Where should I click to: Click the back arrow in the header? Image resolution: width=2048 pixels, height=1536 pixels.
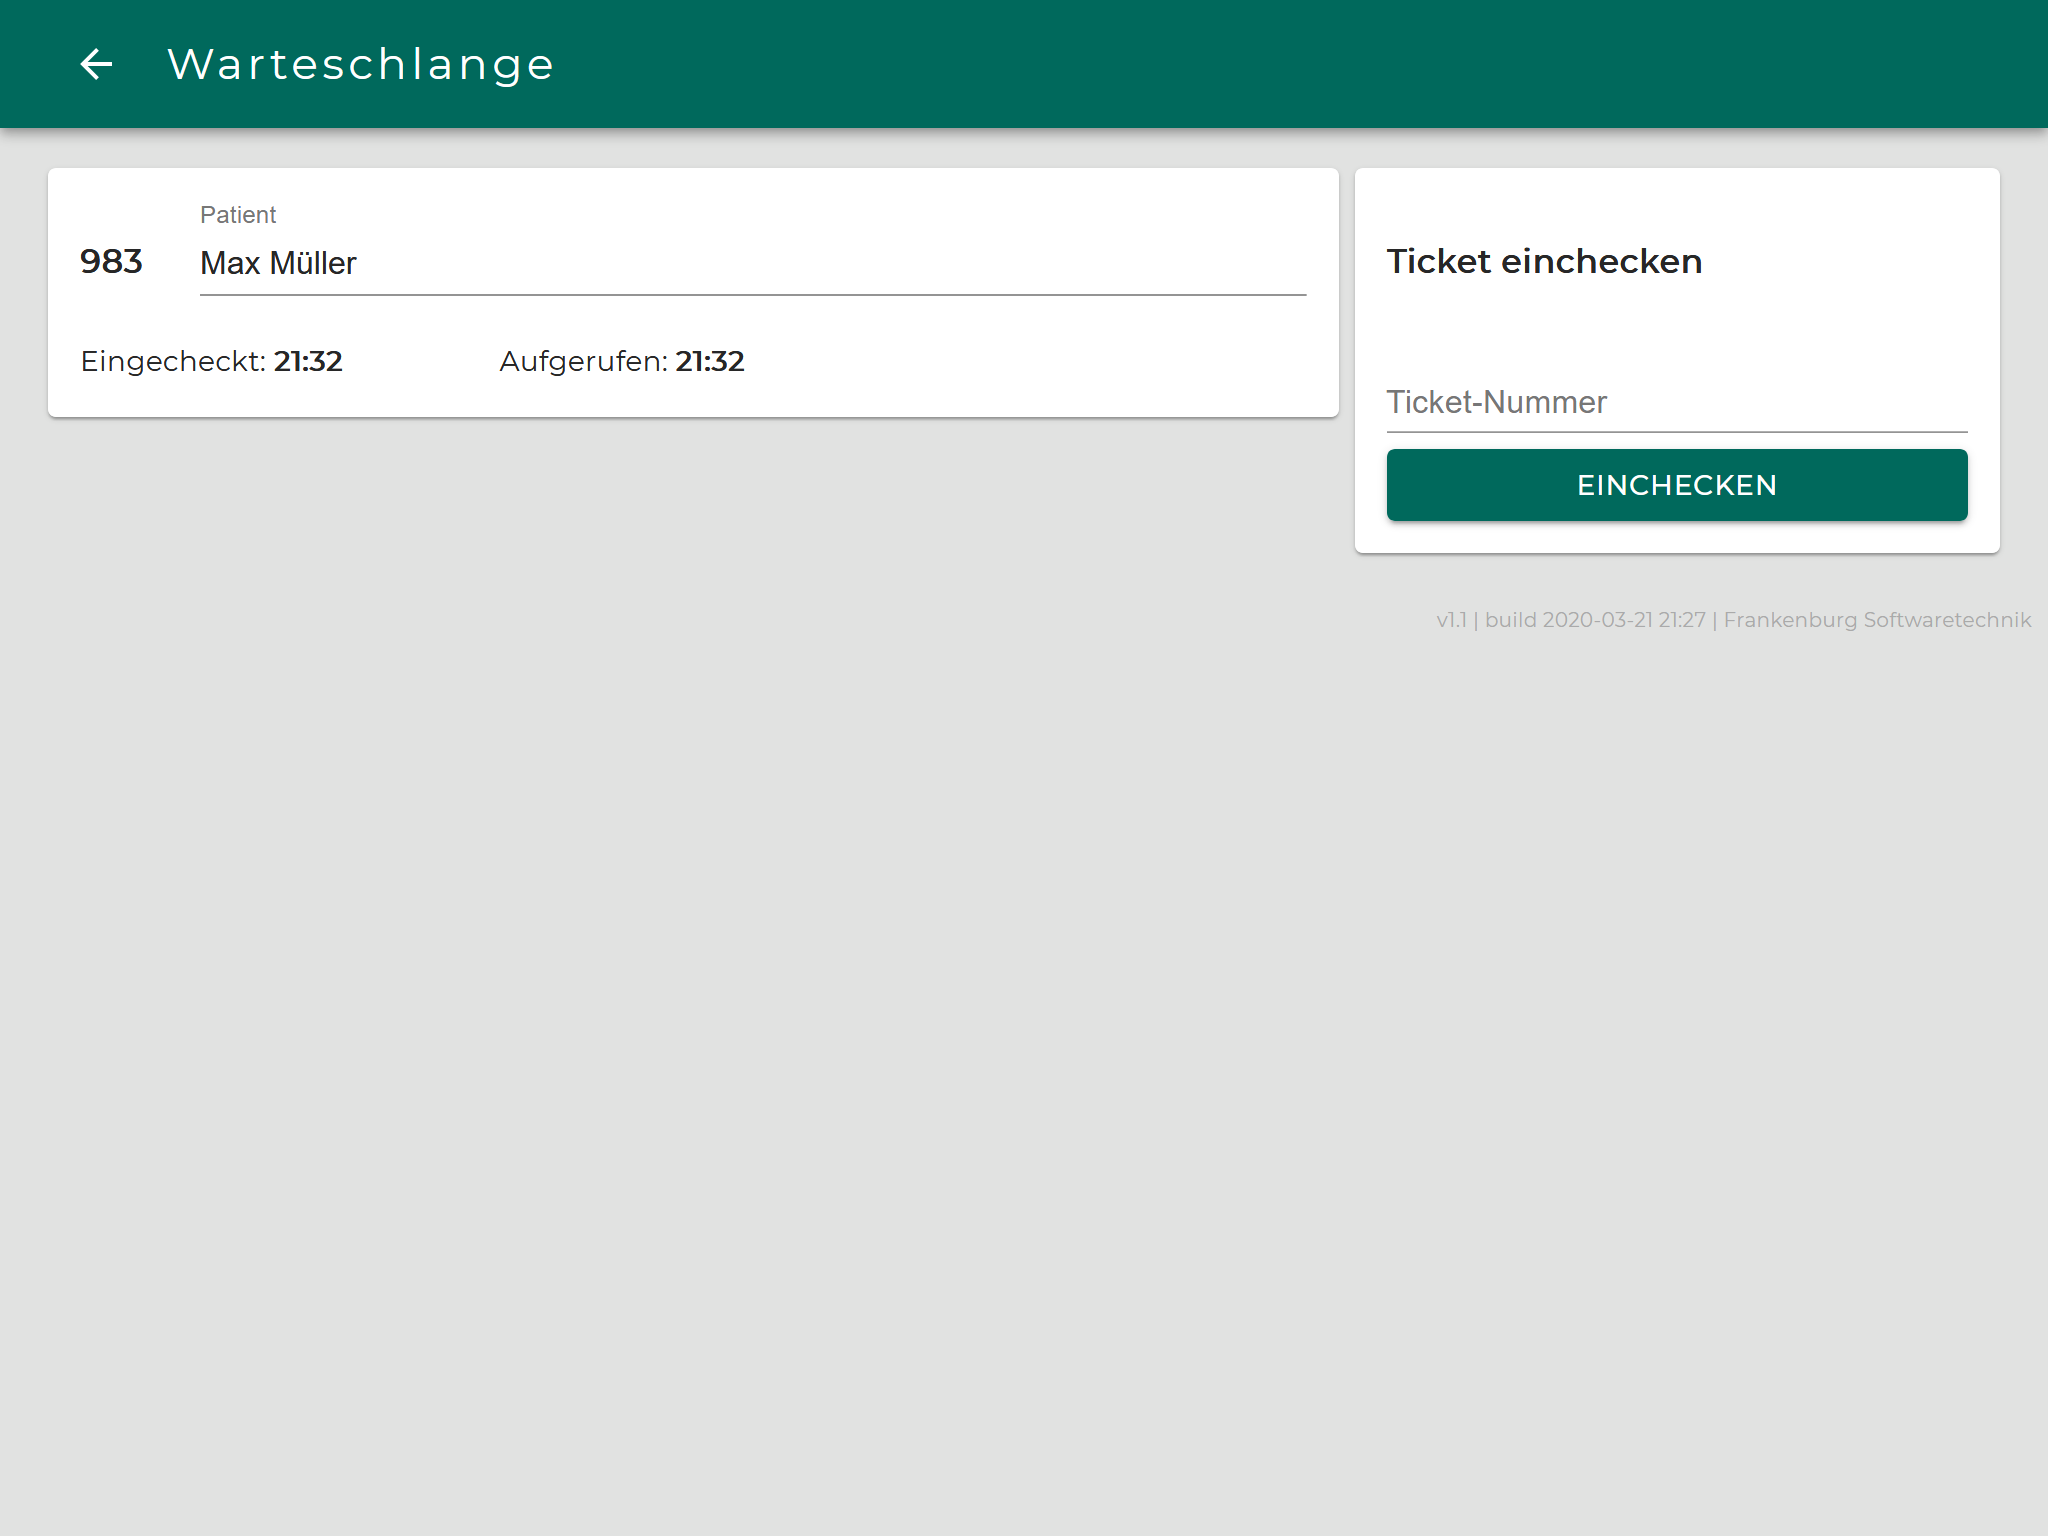(96, 64)
